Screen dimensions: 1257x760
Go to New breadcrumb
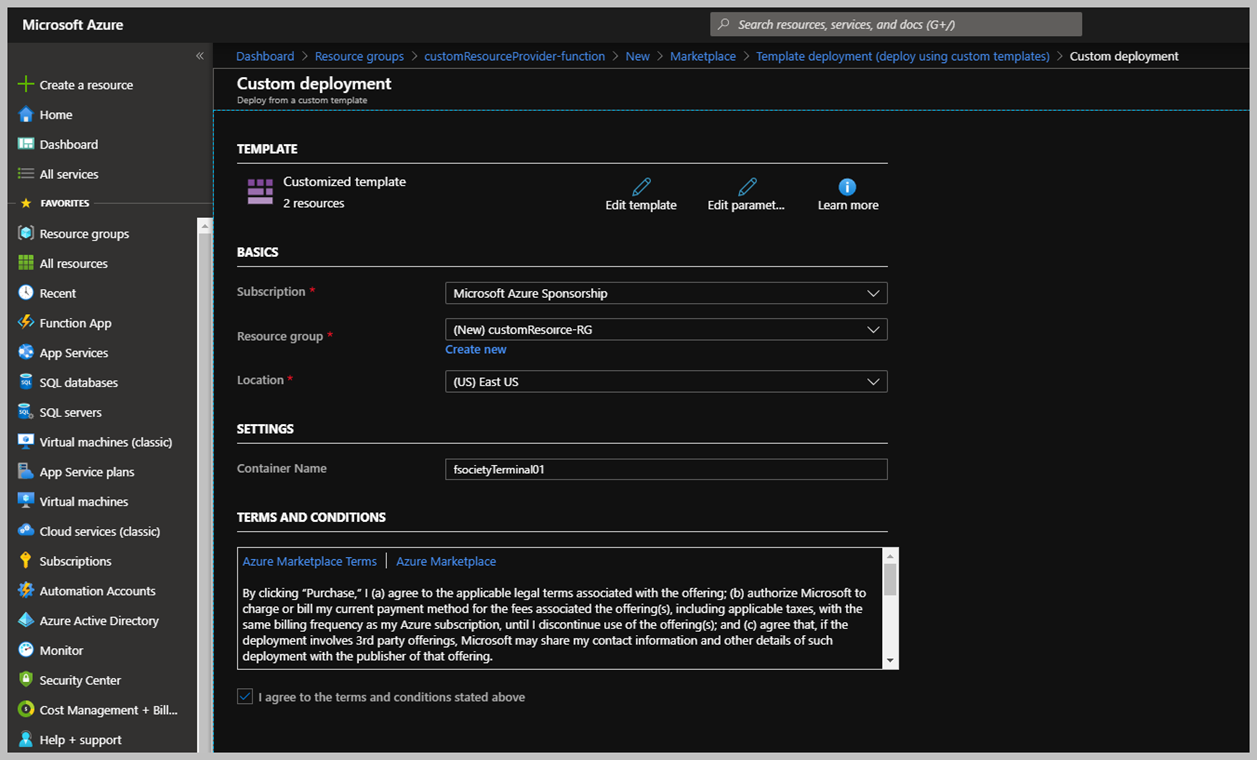(637, 57)
